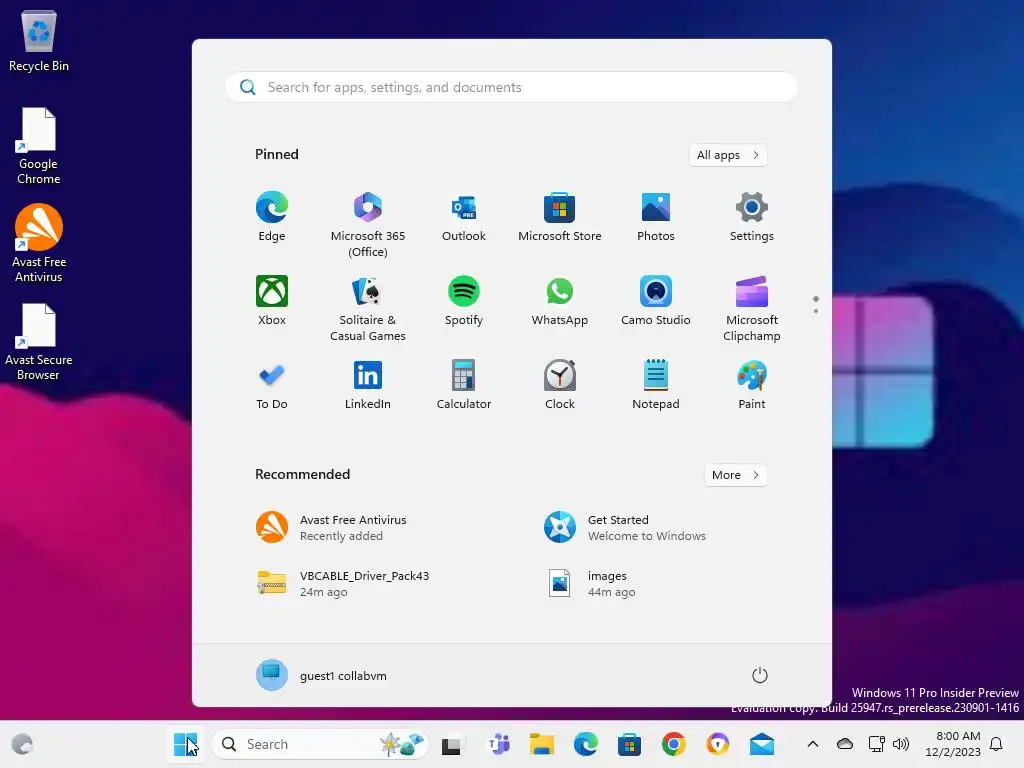Image resolution: width=1024 pixels, height=768 pixels.
Task: Open Chrome from the taskbar
Action: point(673,744)
